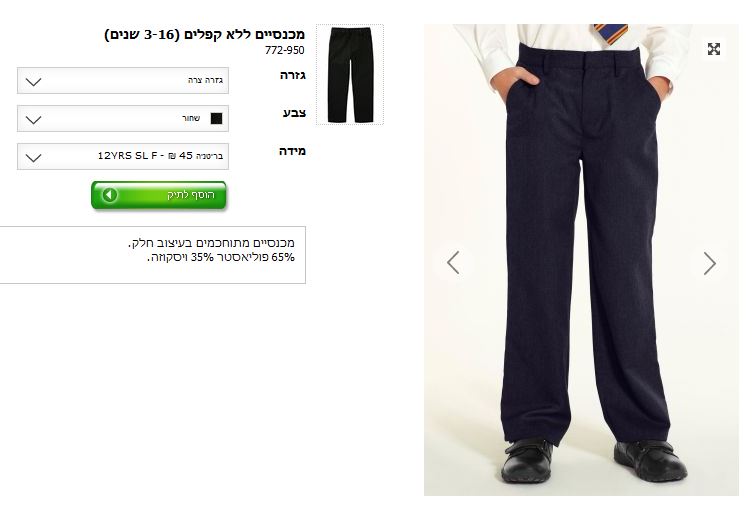Open the גזרה fit dropdown
The width and height of the screenshot is (753, 507).
click(123, 81)
